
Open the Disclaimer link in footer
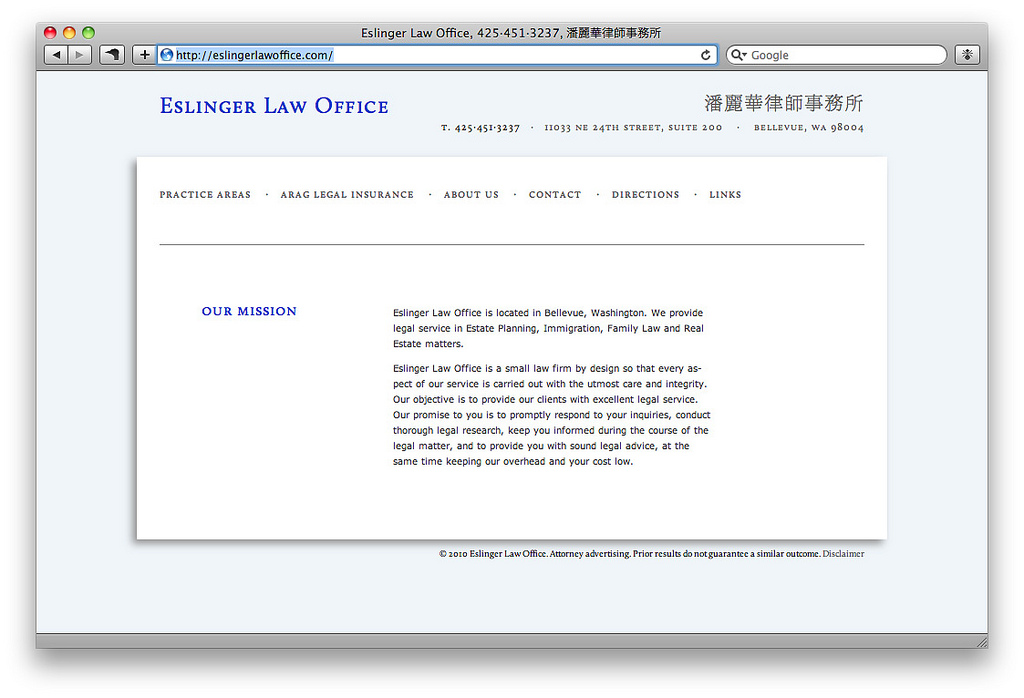pos(843,554)
